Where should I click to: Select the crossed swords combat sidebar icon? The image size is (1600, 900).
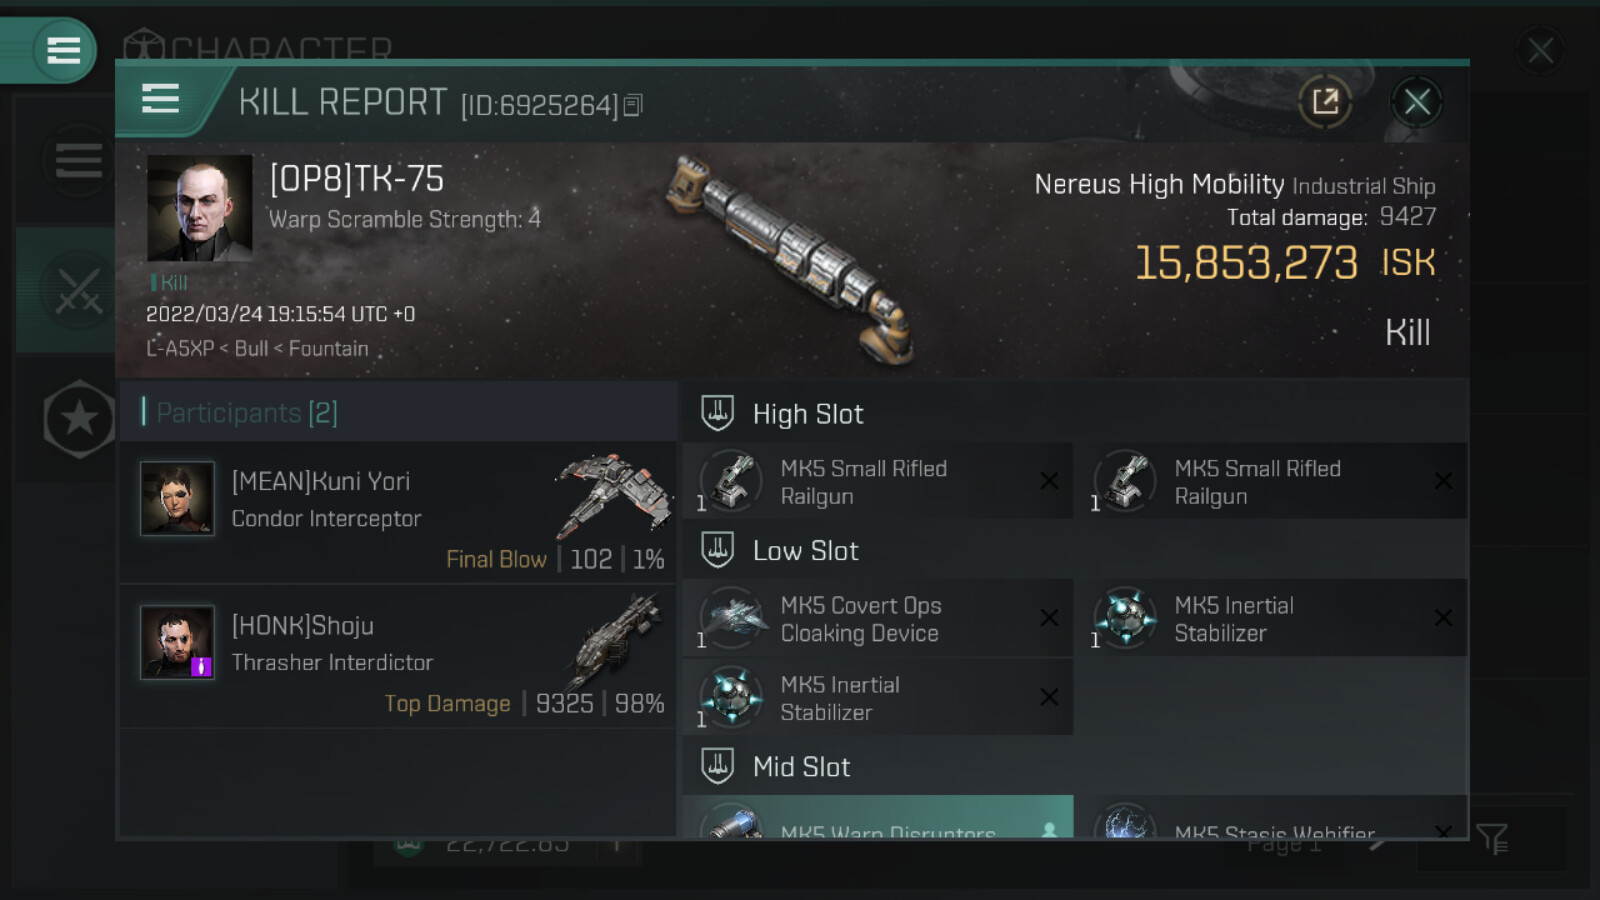pyautogui.click(x=77, y=290)
